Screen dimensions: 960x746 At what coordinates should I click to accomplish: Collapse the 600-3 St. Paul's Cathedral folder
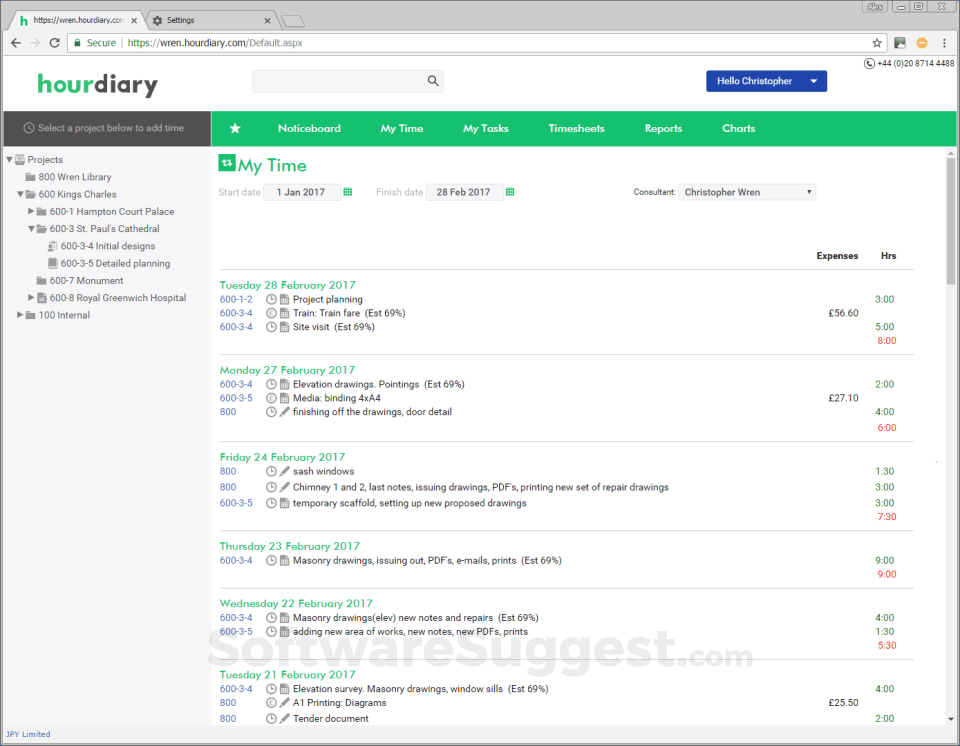click(x=31, y=228)
